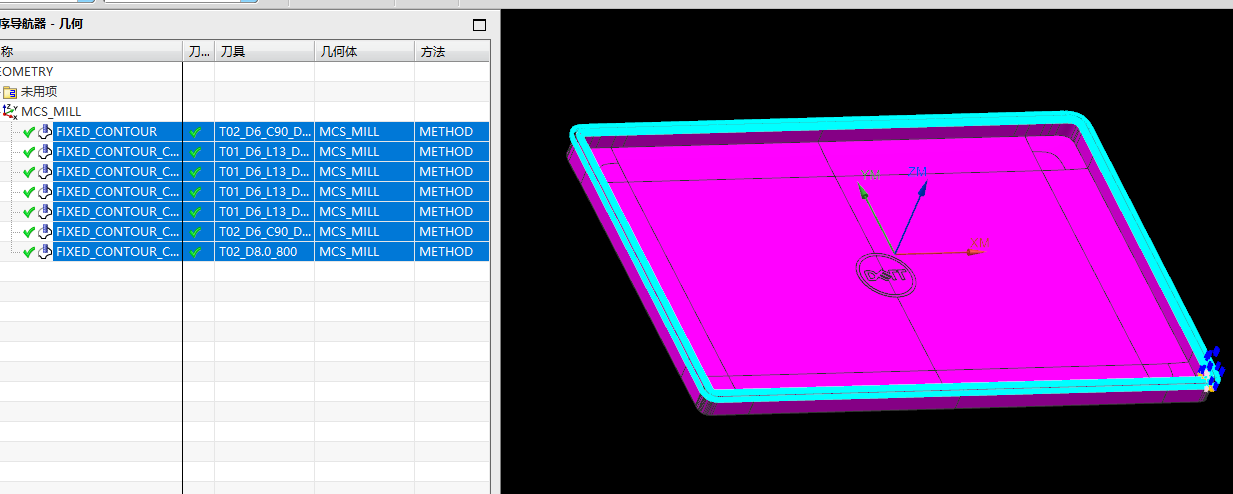
Task: Click toolpath check mark in plain FIXED_CONTOUR row
Action: (196, 132)
